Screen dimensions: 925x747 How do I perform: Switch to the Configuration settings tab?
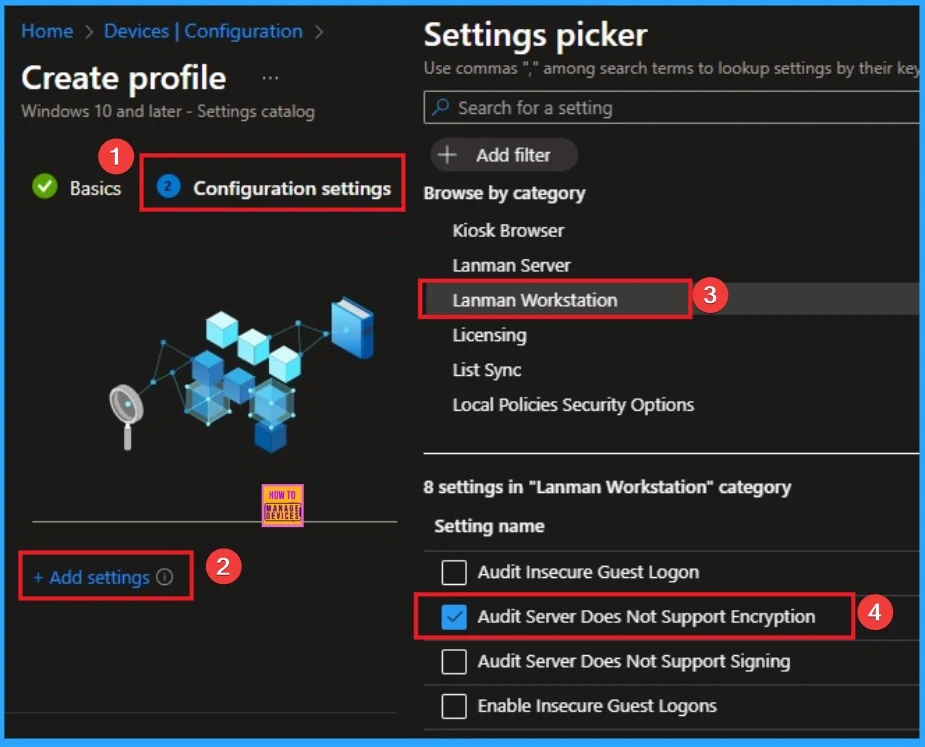[291, 188]
